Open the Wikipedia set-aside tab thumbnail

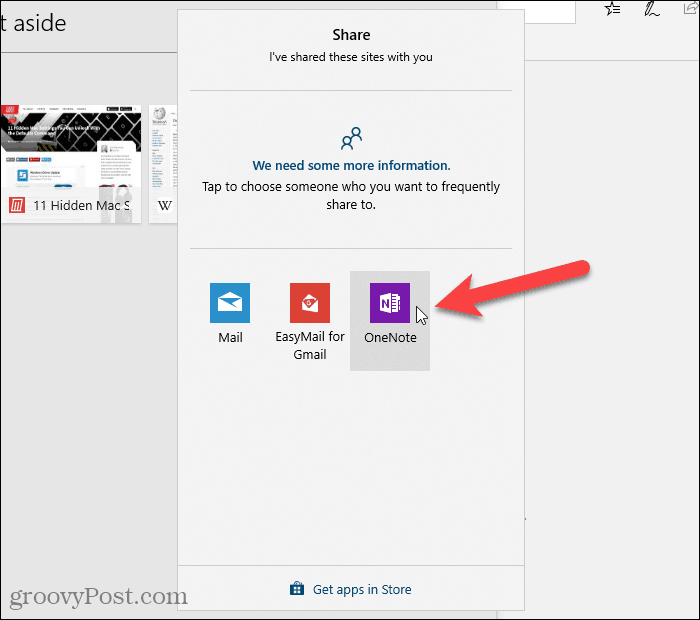point(163,164)
